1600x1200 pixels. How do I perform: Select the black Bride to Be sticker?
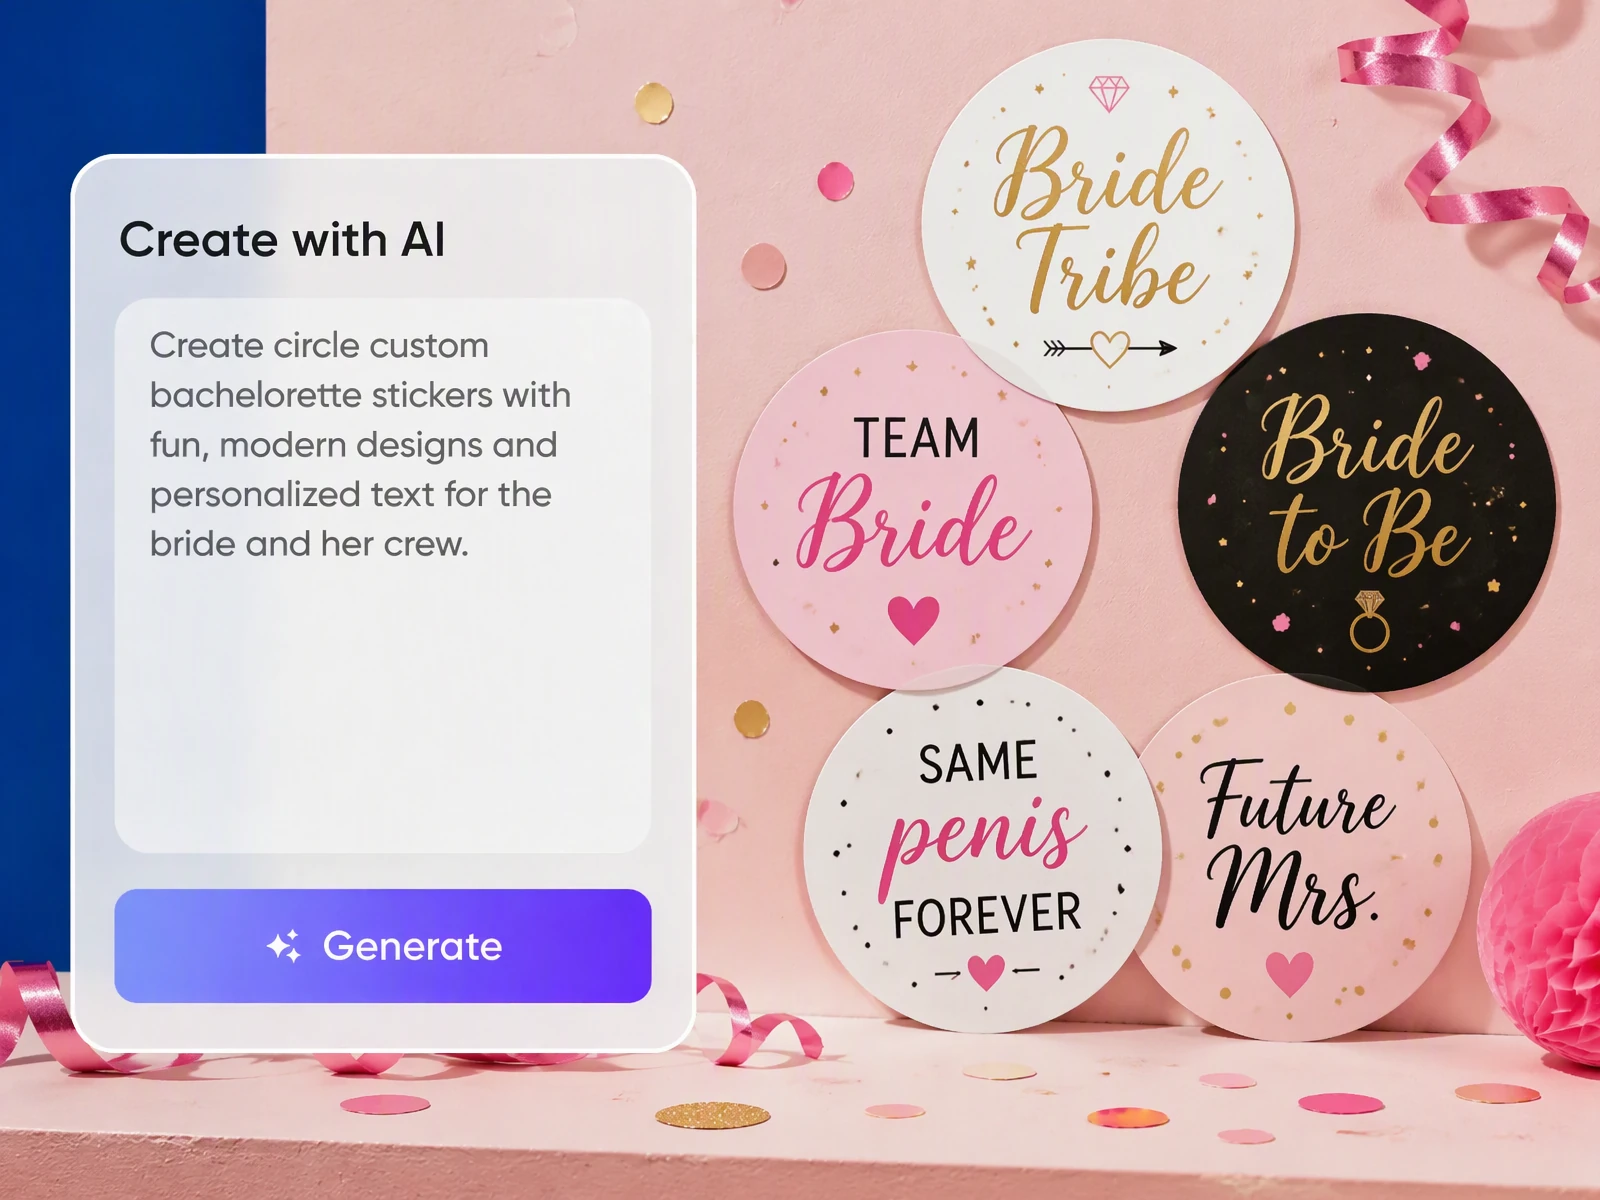tap(1367, 503)
